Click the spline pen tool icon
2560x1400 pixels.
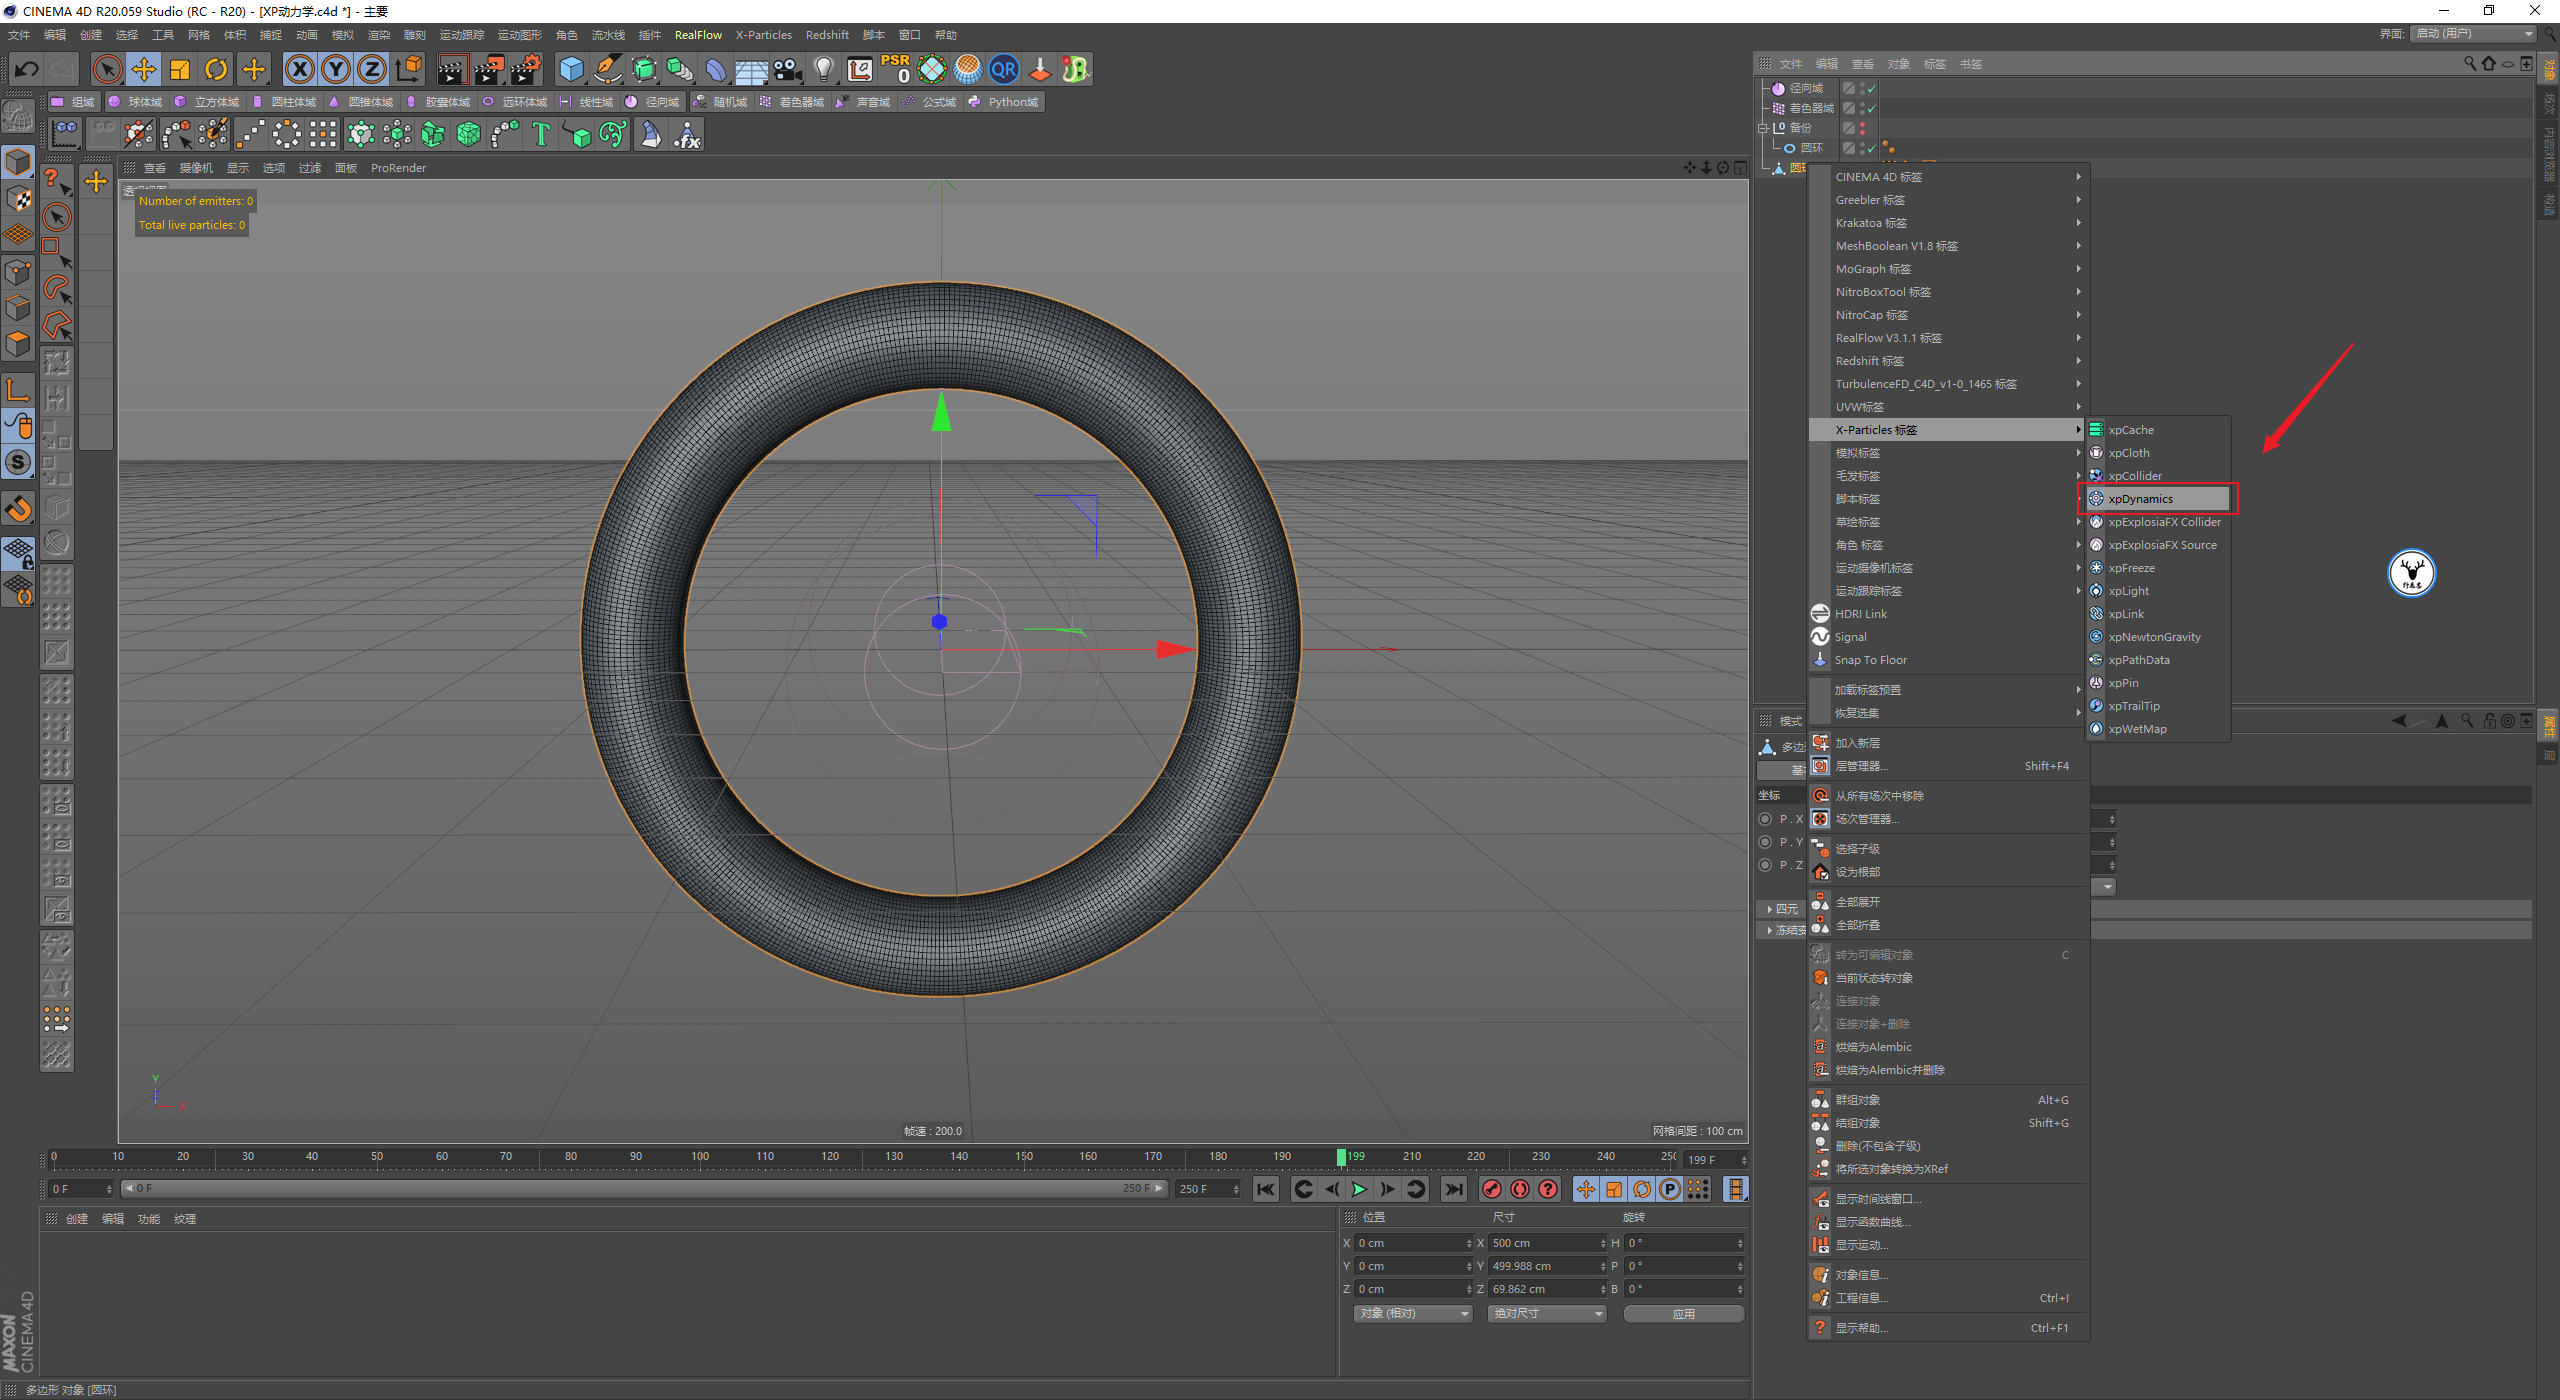[607, 69]
